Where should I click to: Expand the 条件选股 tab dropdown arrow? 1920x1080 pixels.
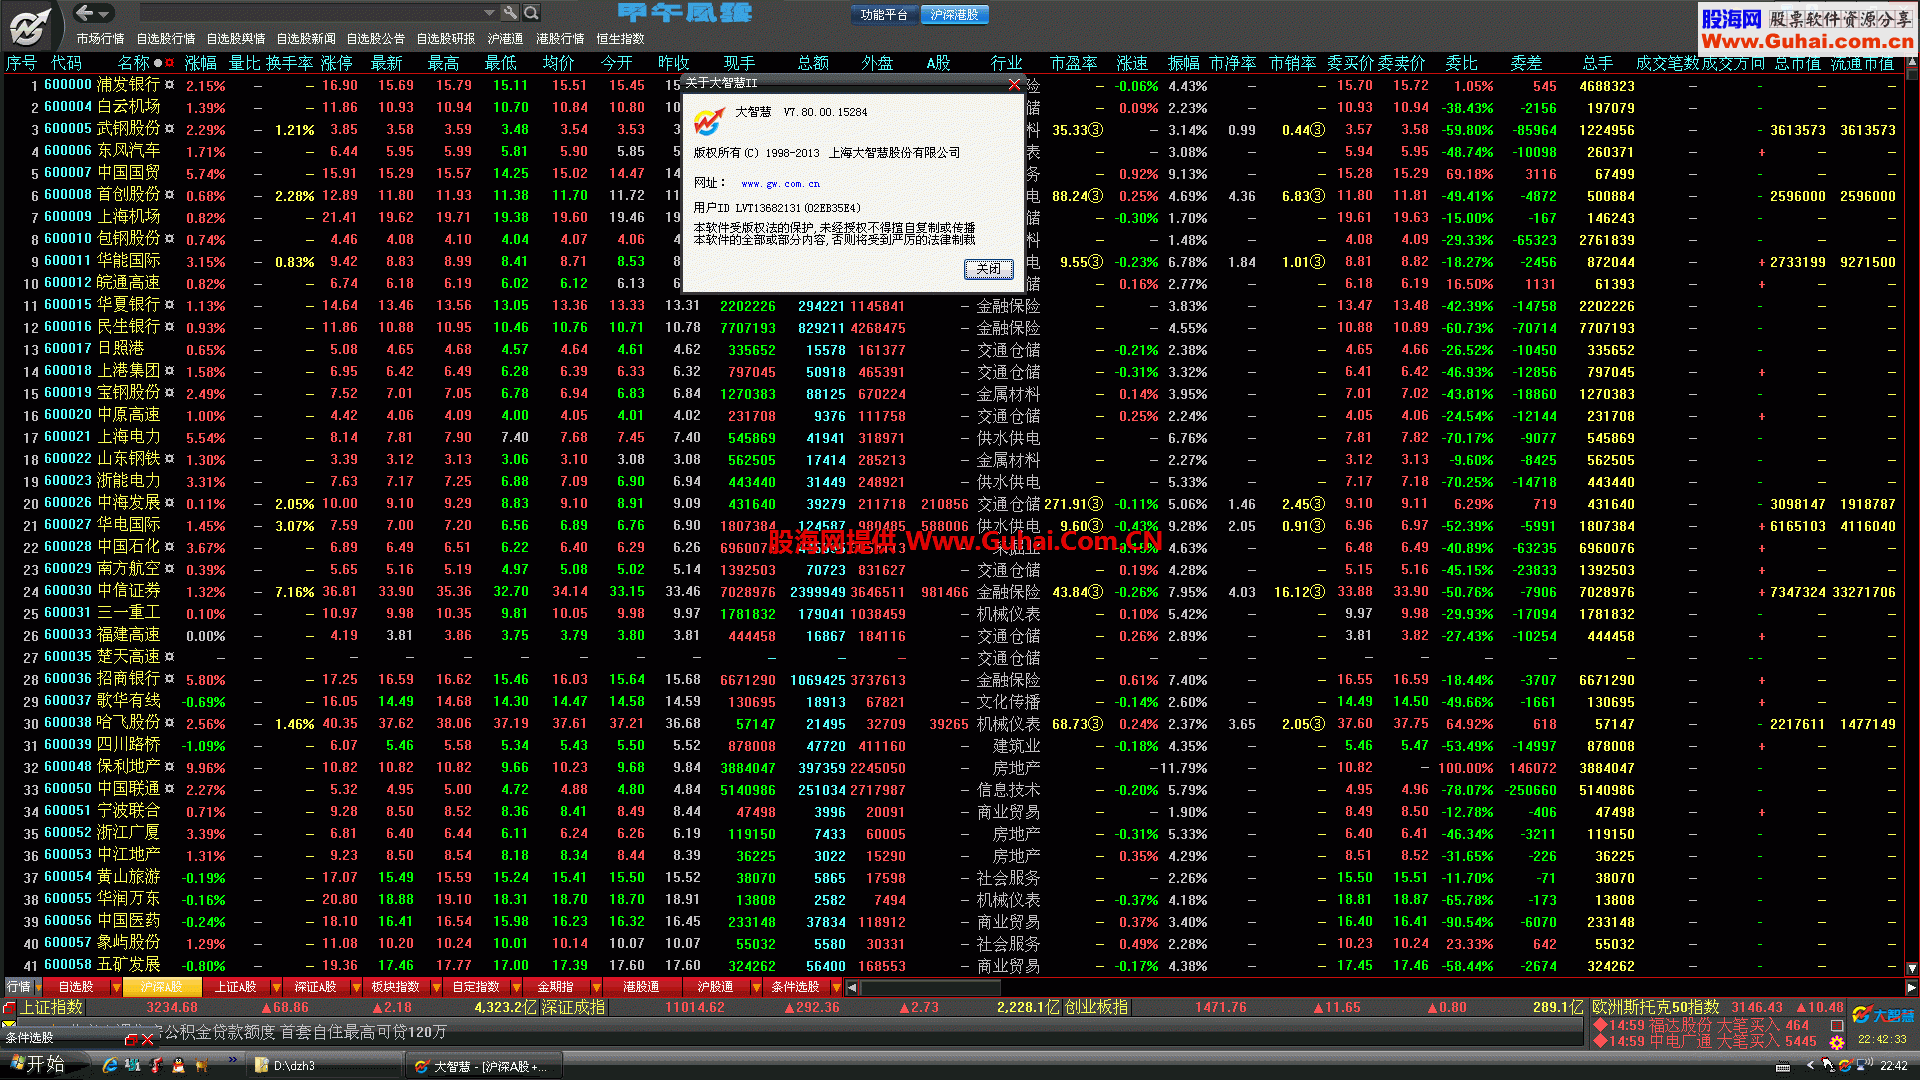pyautogui.click(x=836, y=988)
